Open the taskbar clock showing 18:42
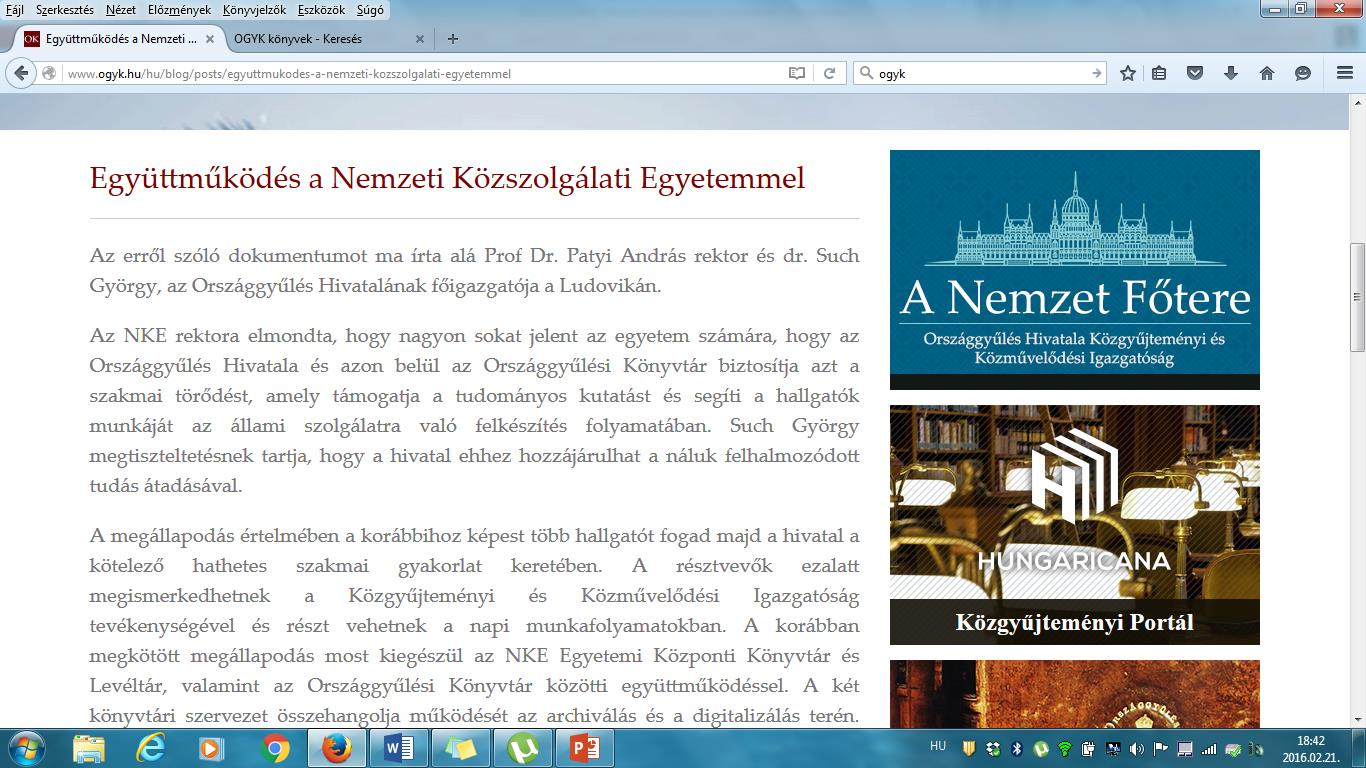1366x768 pixels. (x=1310, y=749)
